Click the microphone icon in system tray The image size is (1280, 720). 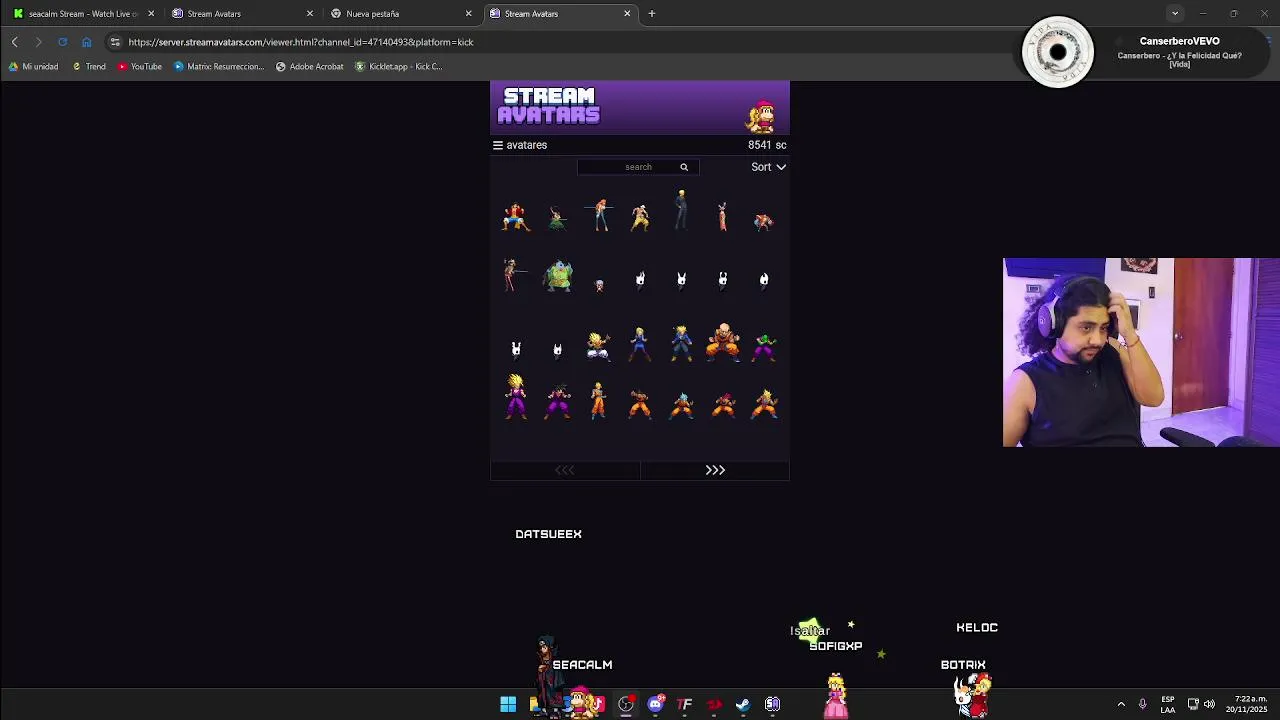[x=1142, y=704]
